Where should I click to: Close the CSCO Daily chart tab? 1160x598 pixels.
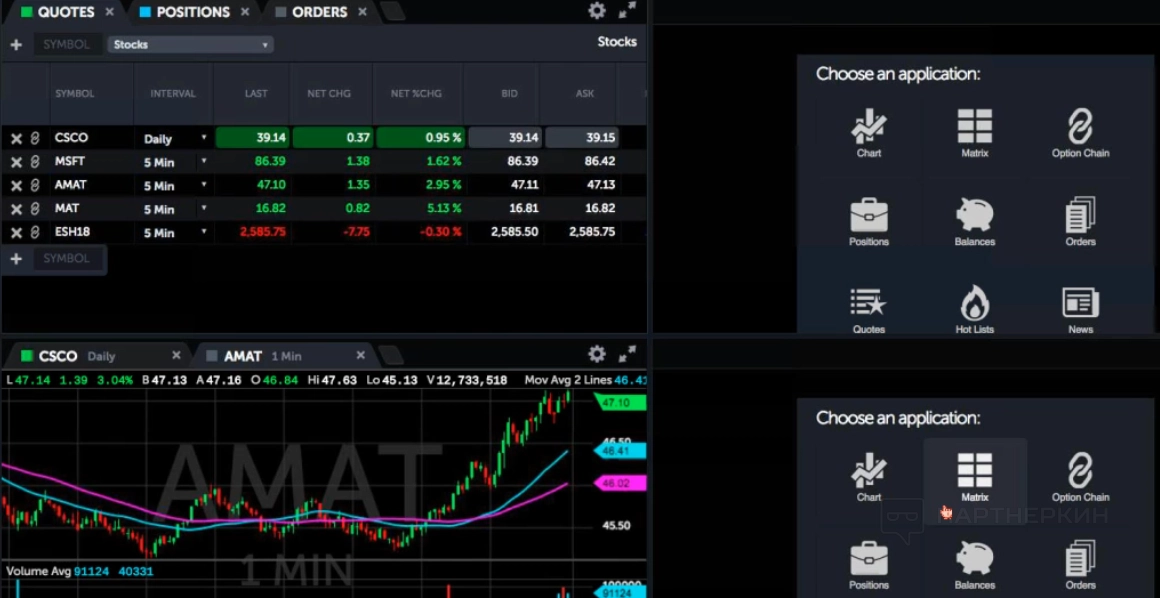click(x=176, y=355)
